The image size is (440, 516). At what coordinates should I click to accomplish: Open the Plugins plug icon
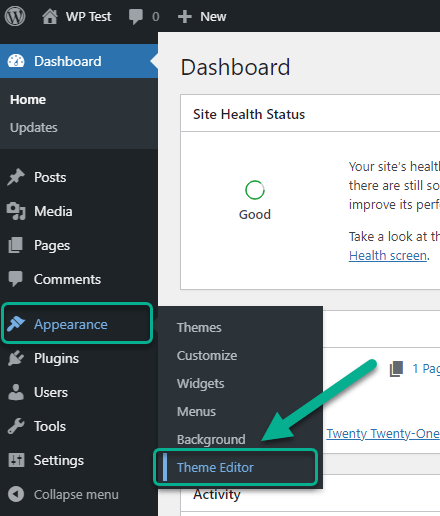16,358
